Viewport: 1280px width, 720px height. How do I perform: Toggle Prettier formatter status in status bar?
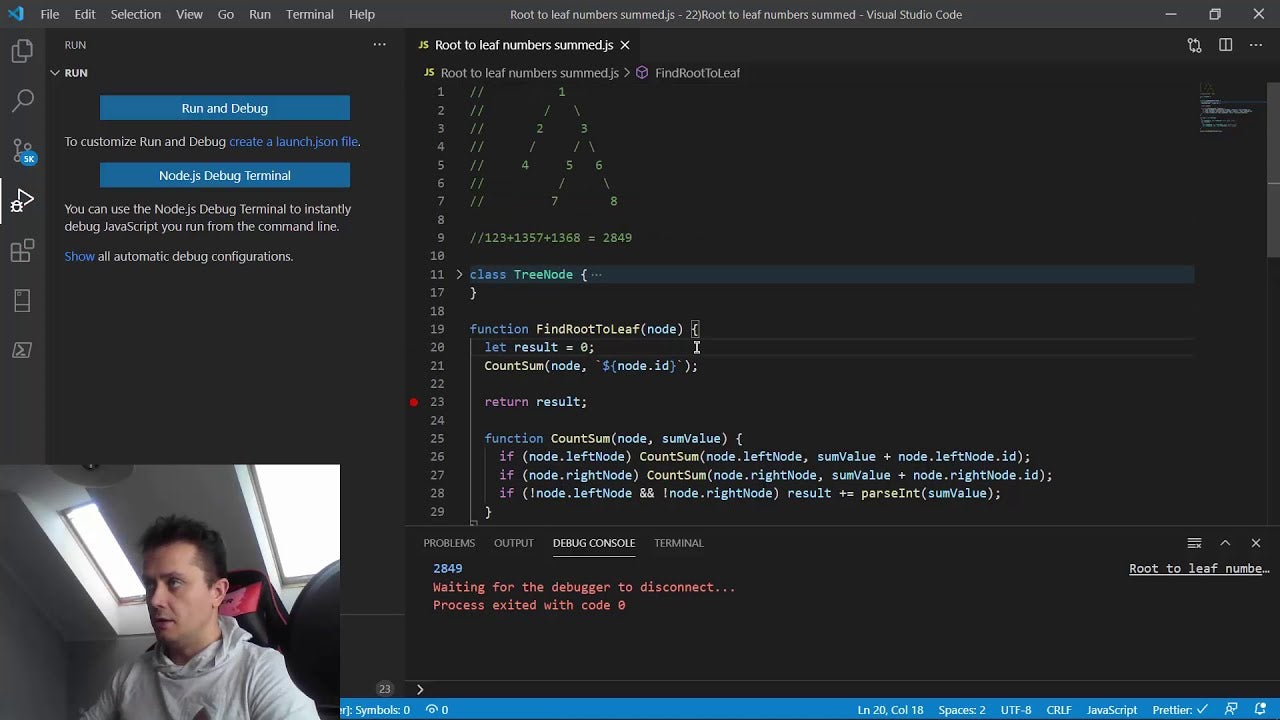[1180, 709]
